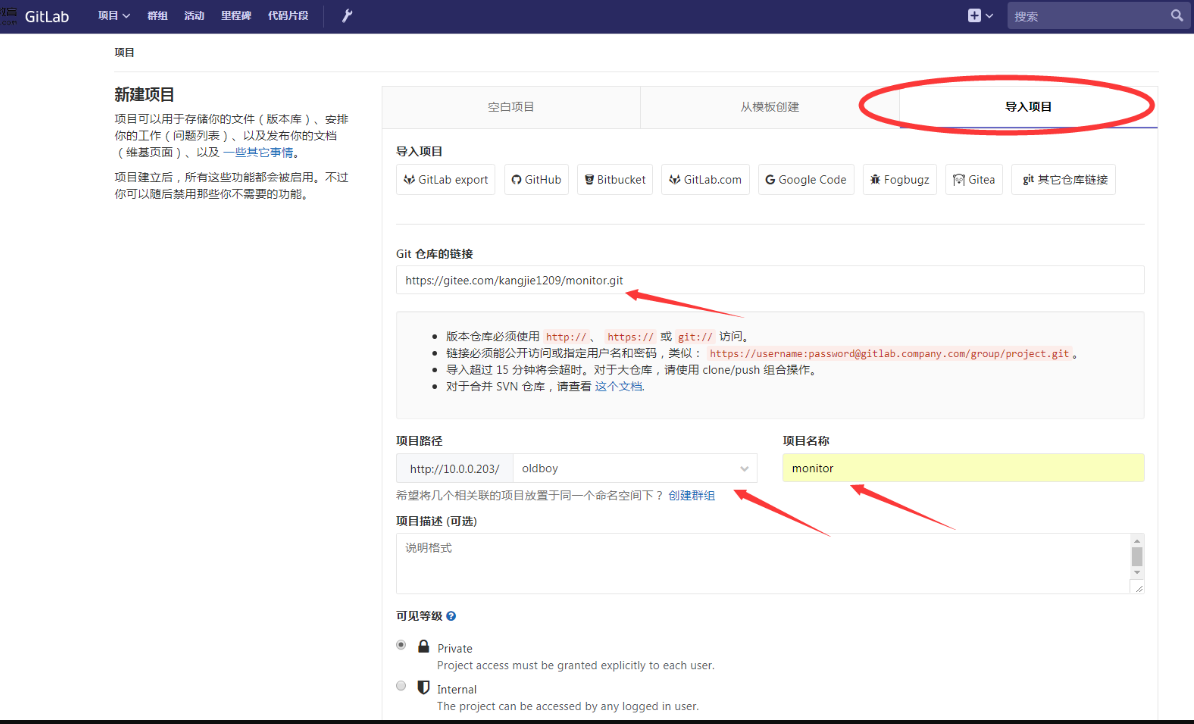Import from Gitea

pos(974,180)
